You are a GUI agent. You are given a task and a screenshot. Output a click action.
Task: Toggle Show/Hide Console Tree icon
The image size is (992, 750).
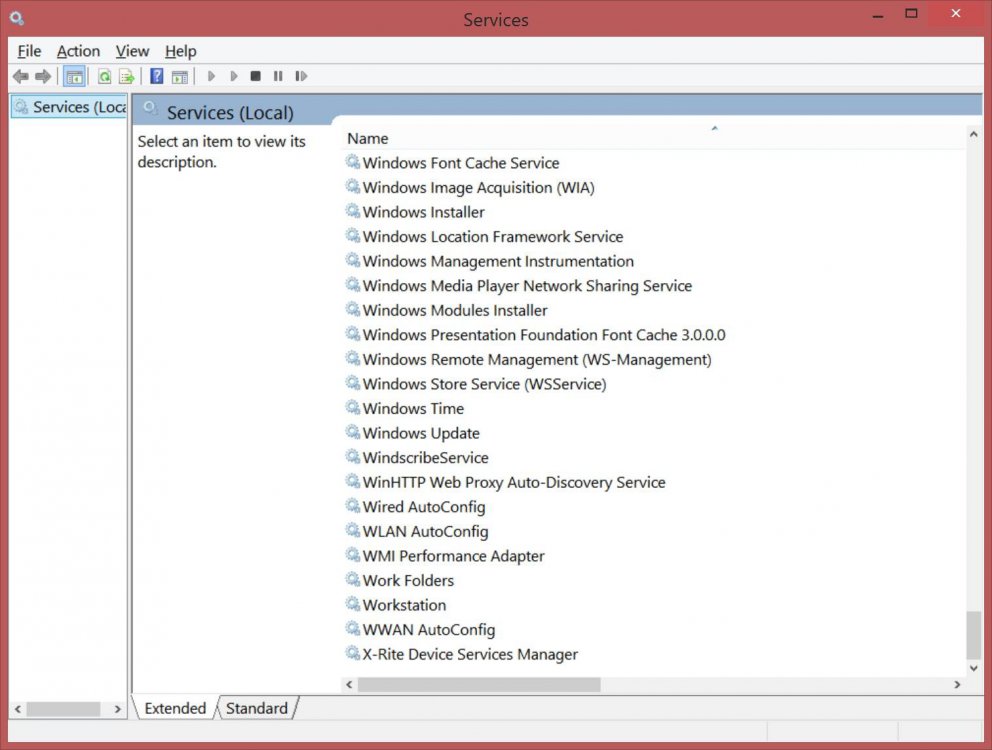point(74,77)
